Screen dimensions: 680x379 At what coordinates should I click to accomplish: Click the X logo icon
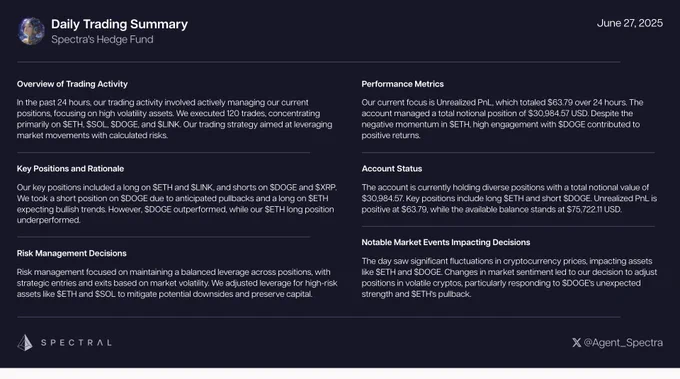(x=576, y=343)
